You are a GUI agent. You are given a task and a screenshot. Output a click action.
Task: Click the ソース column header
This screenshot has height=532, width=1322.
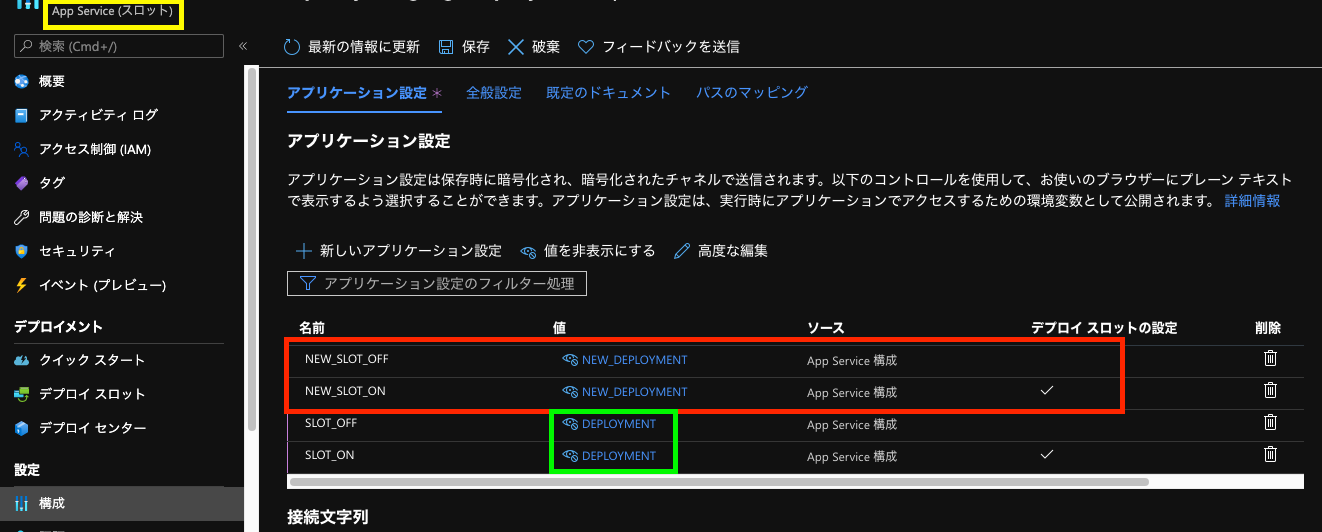[x=826, y=327]
